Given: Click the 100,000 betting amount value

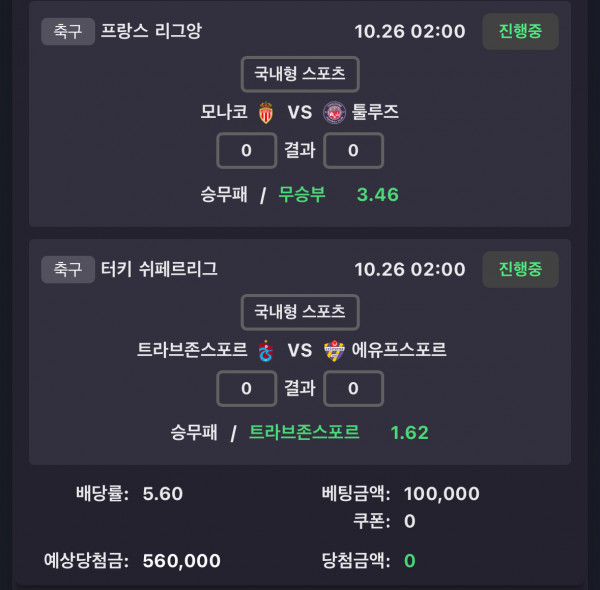Looking at the screenshot, I should click(x=441, y=494).
